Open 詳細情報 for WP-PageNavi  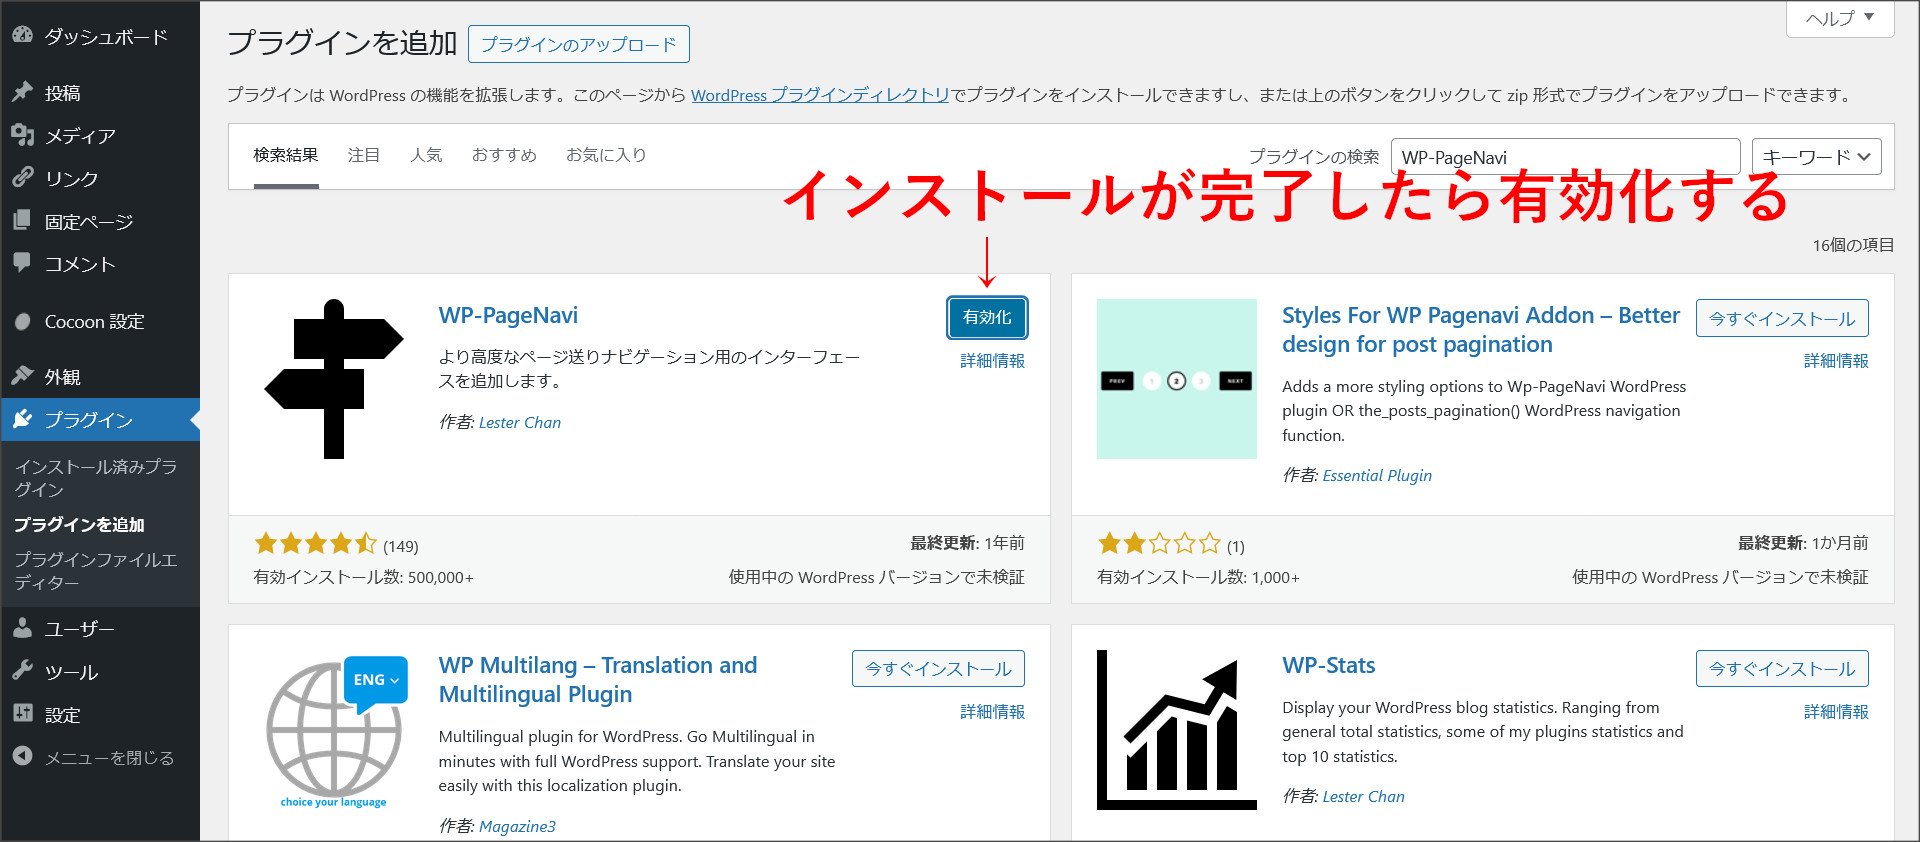point(992,361)
